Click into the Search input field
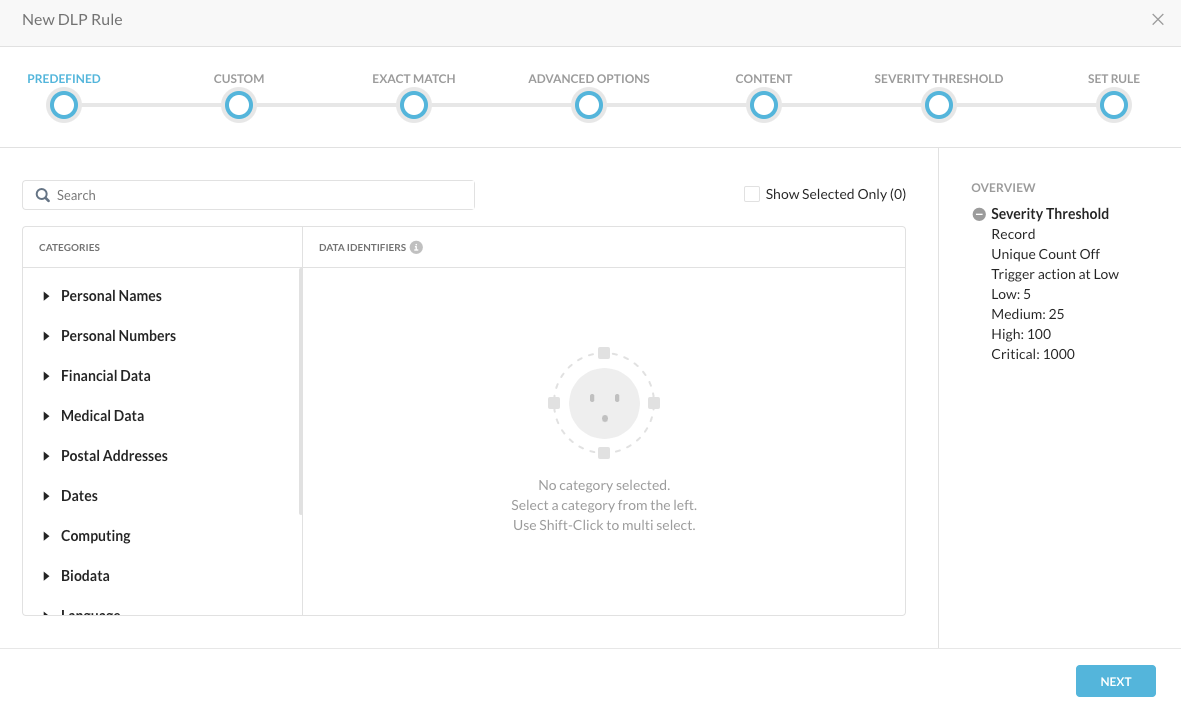 [x=260, y=195]
